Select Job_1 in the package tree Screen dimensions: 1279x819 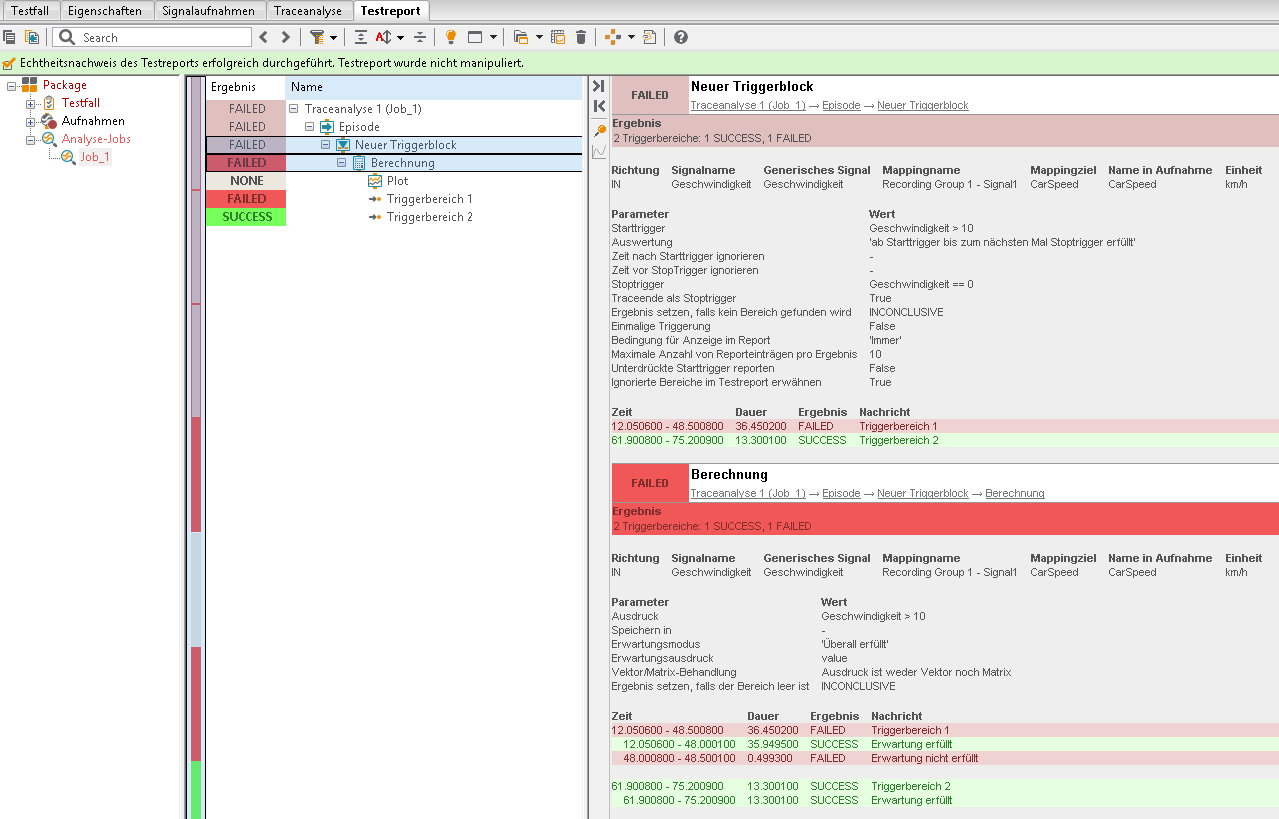[95, 157]
